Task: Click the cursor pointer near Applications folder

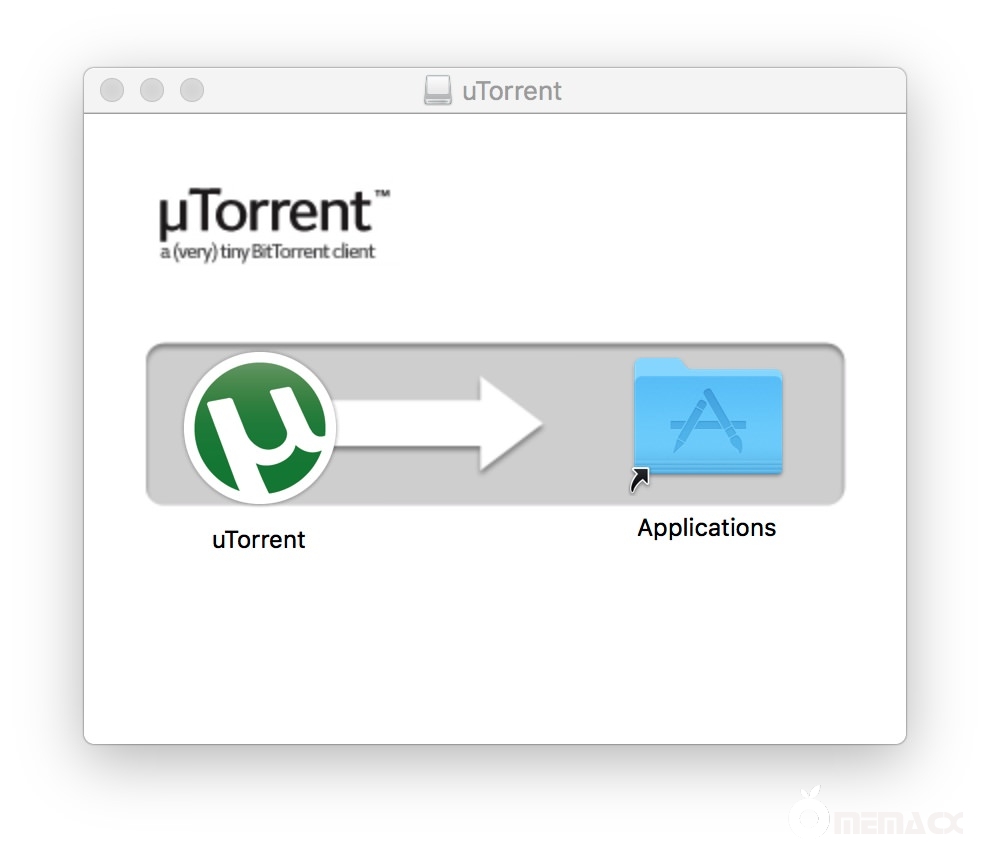Action: (x=639, y=480)
